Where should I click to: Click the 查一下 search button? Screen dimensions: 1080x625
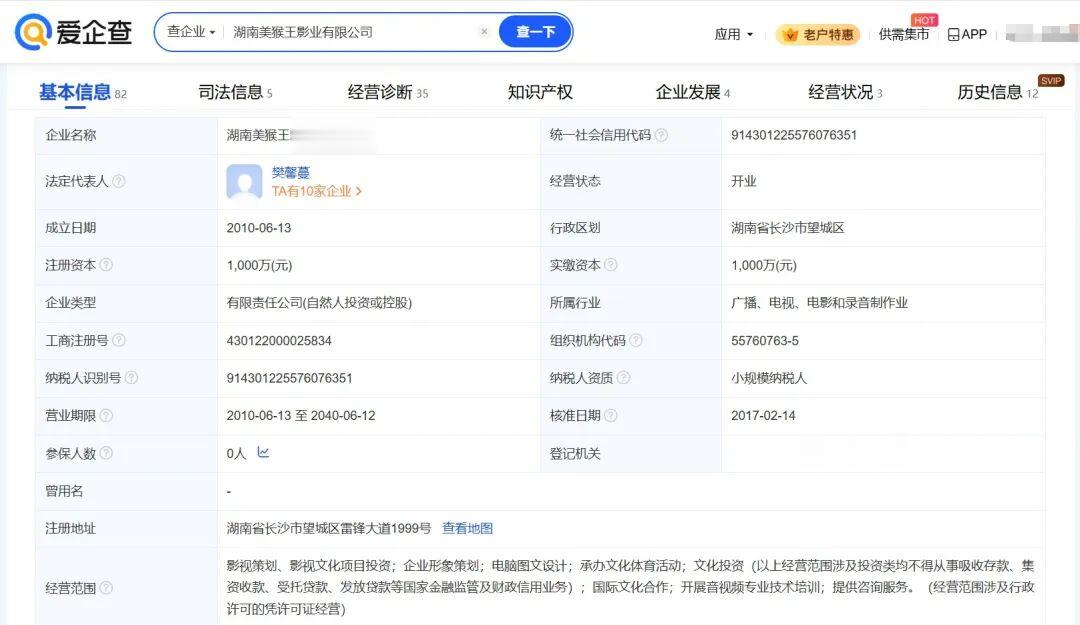pyautogui.click(x=535, y=32)
